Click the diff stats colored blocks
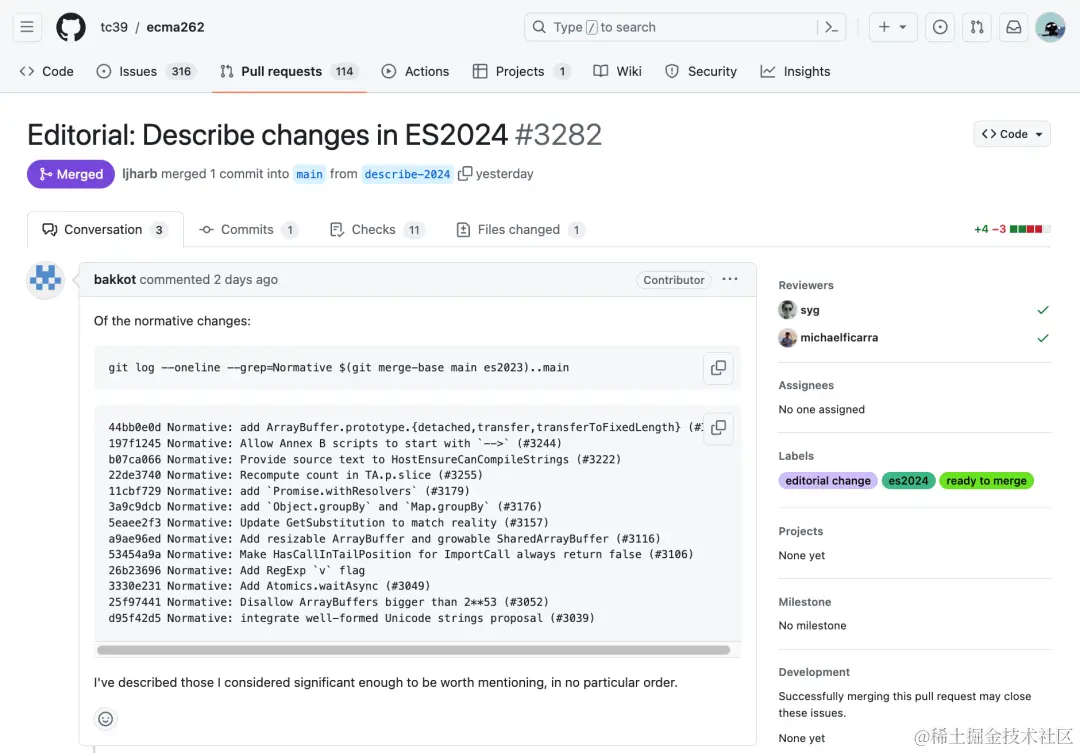 [x=1029, y=229]
